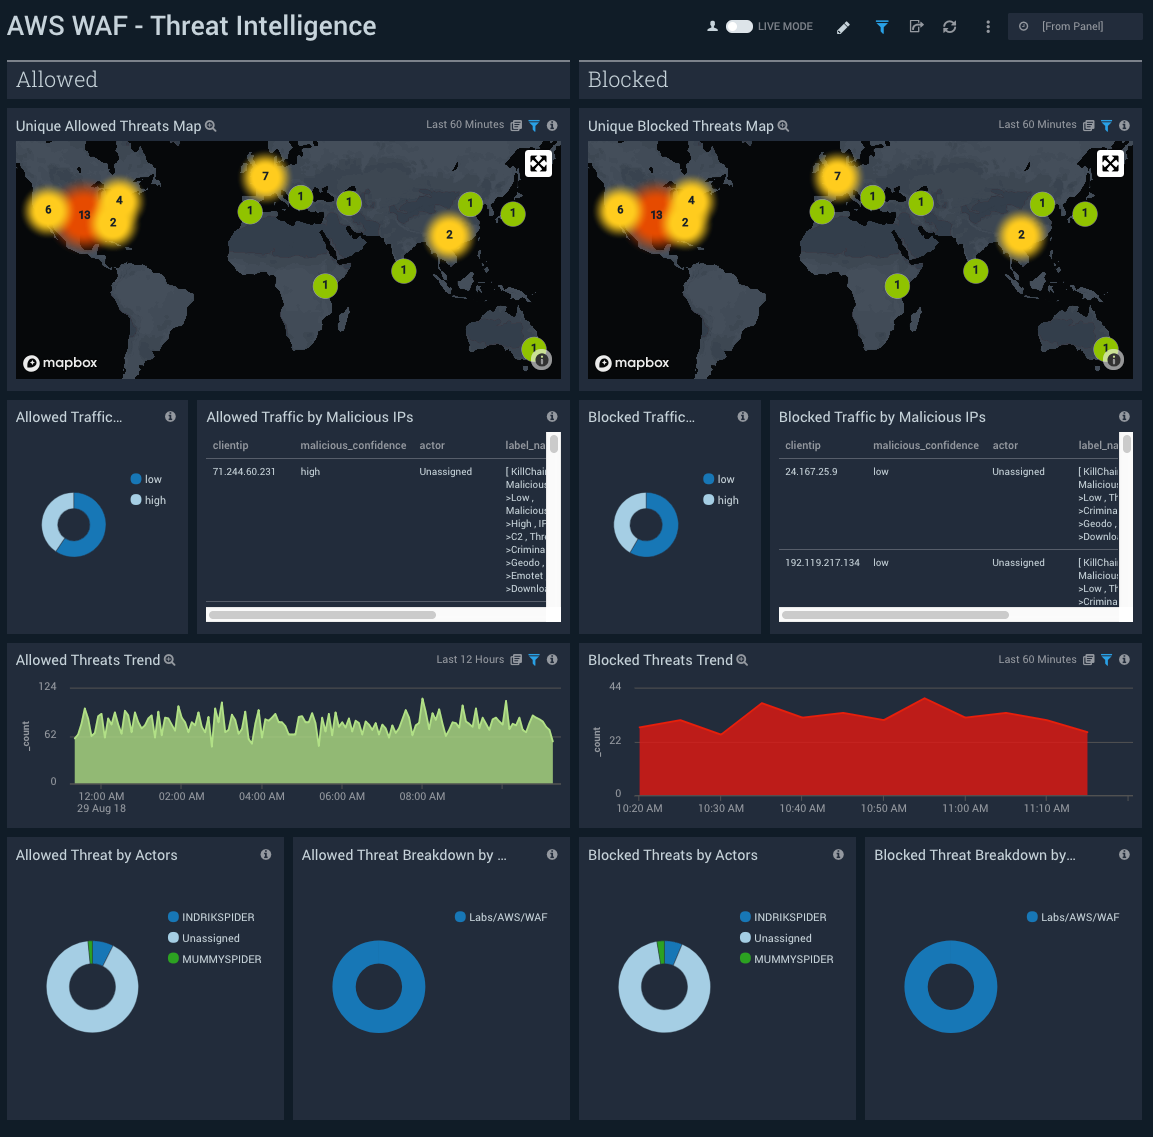Refresh the dashboard with reload icon
The width and height of the screenshot is (1153, 1137).
click(x=950, y=27)
